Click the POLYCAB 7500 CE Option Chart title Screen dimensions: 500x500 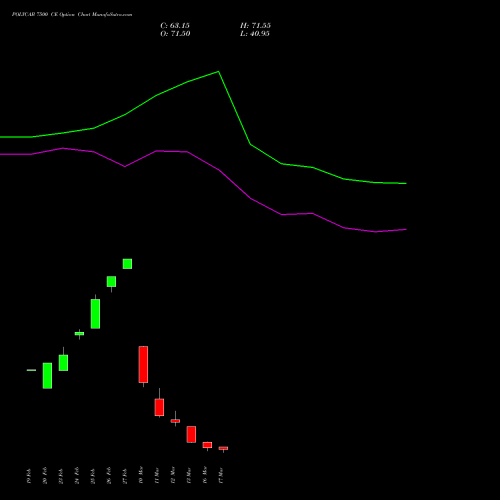(72, 15)
